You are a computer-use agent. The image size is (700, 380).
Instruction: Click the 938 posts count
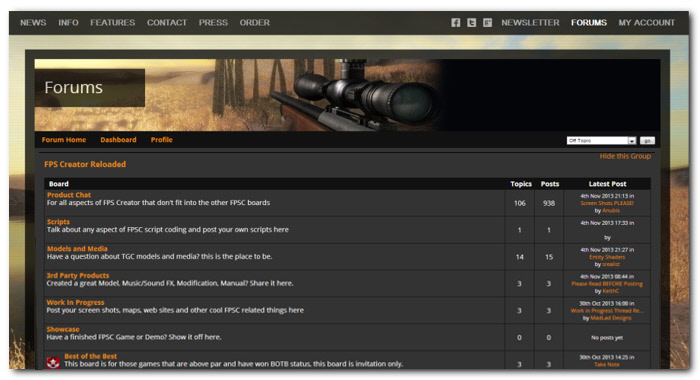(x=549, y=203)
